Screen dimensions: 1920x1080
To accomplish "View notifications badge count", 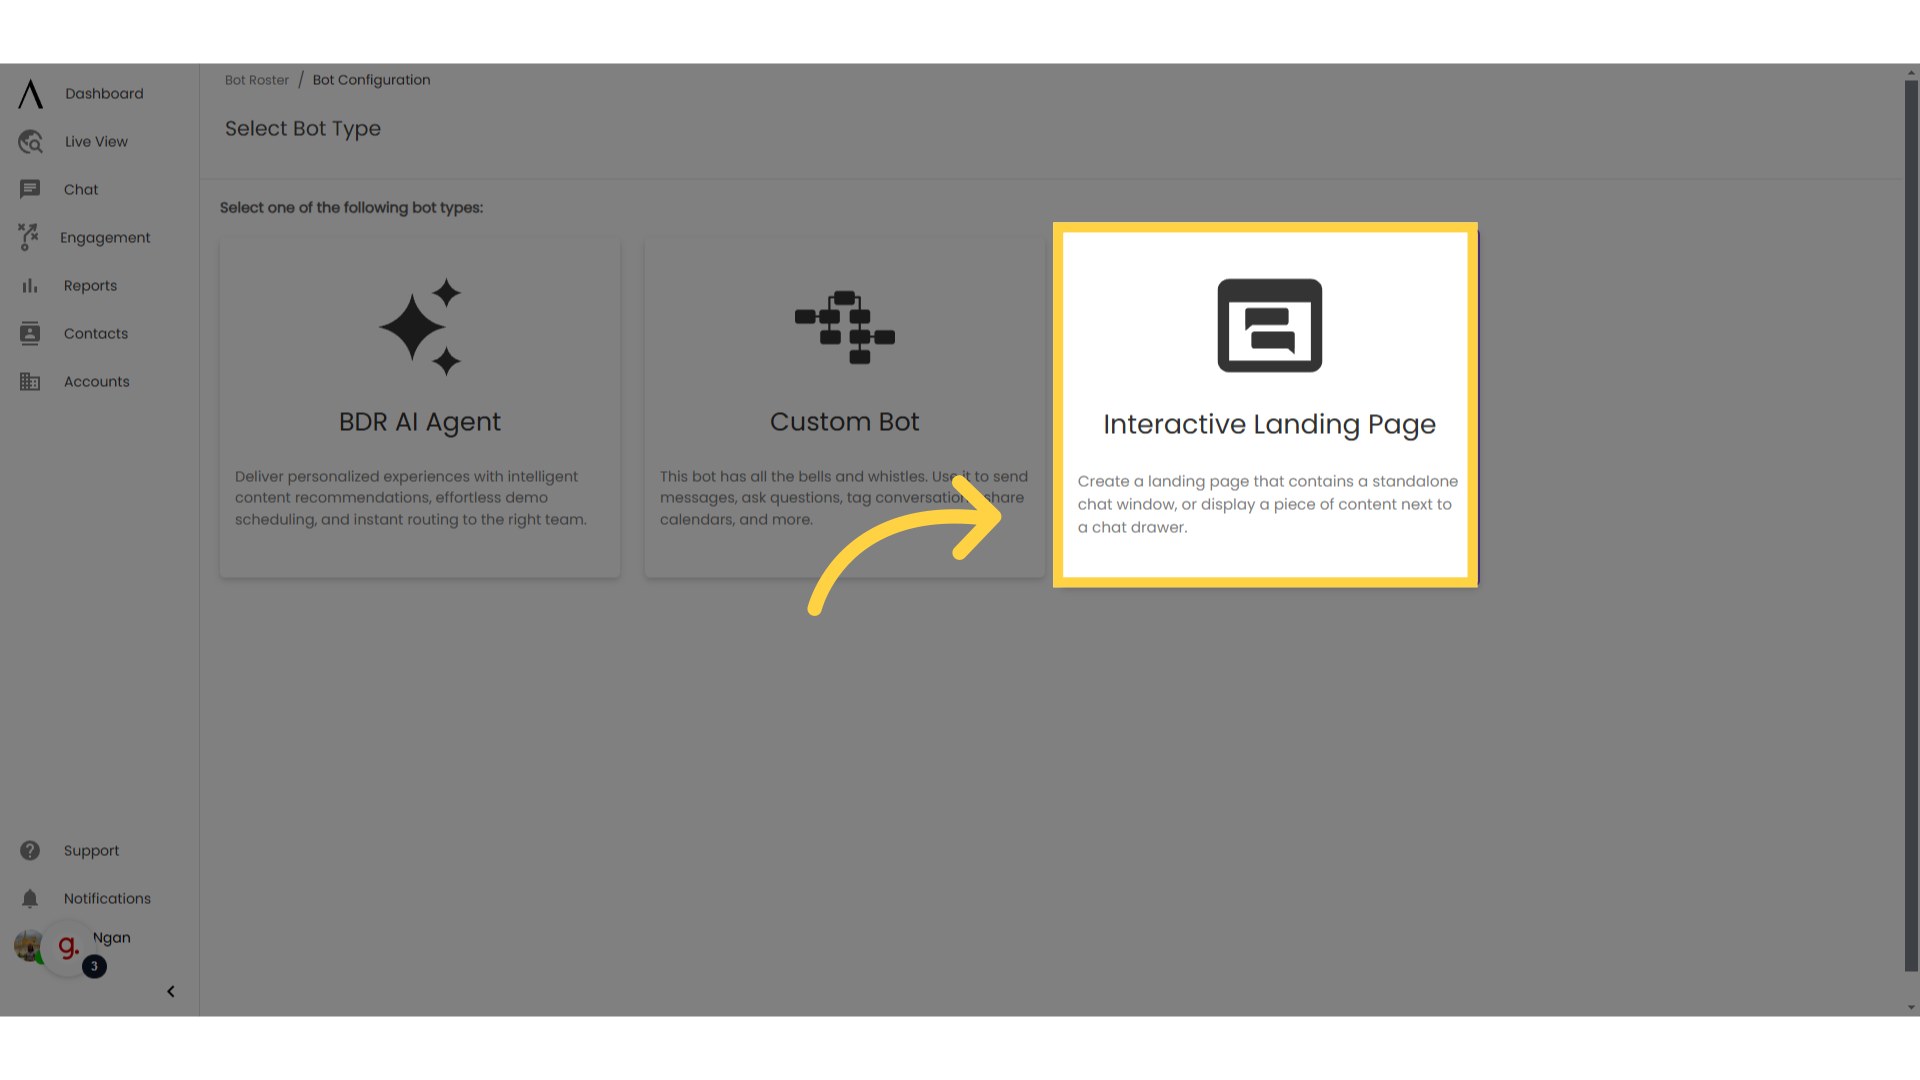I will [94, 967].
